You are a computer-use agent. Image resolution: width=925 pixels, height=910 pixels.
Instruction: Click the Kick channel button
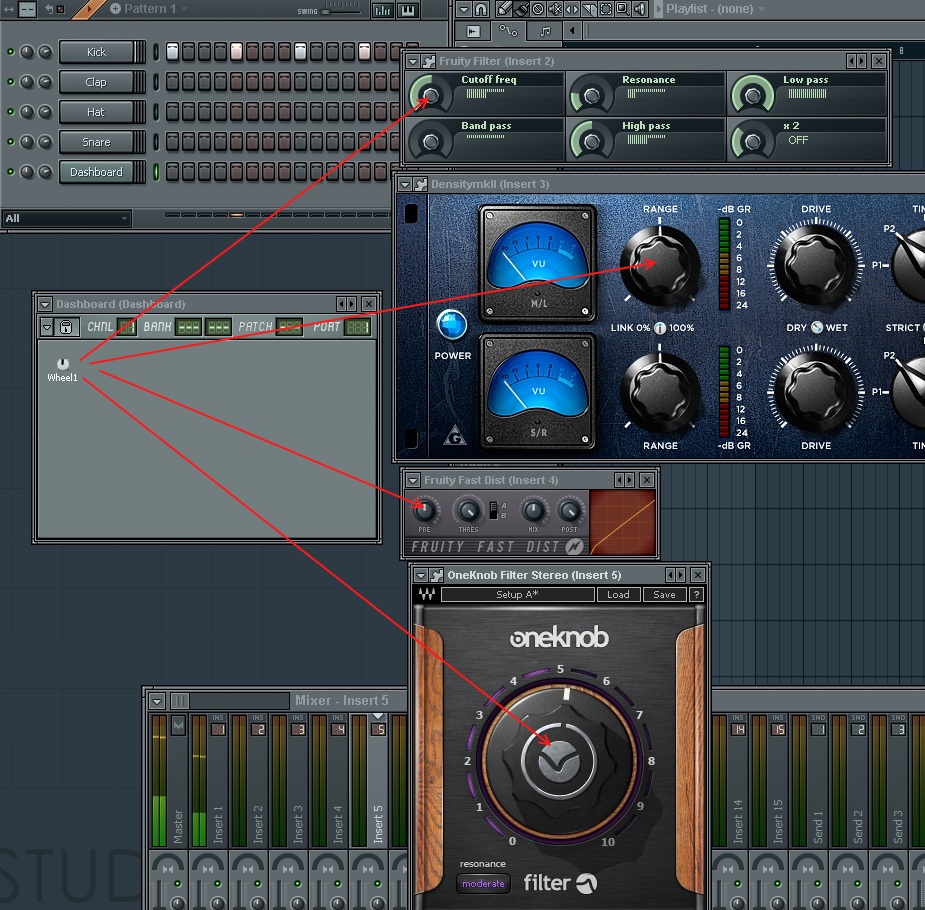(x=96, y=52)
